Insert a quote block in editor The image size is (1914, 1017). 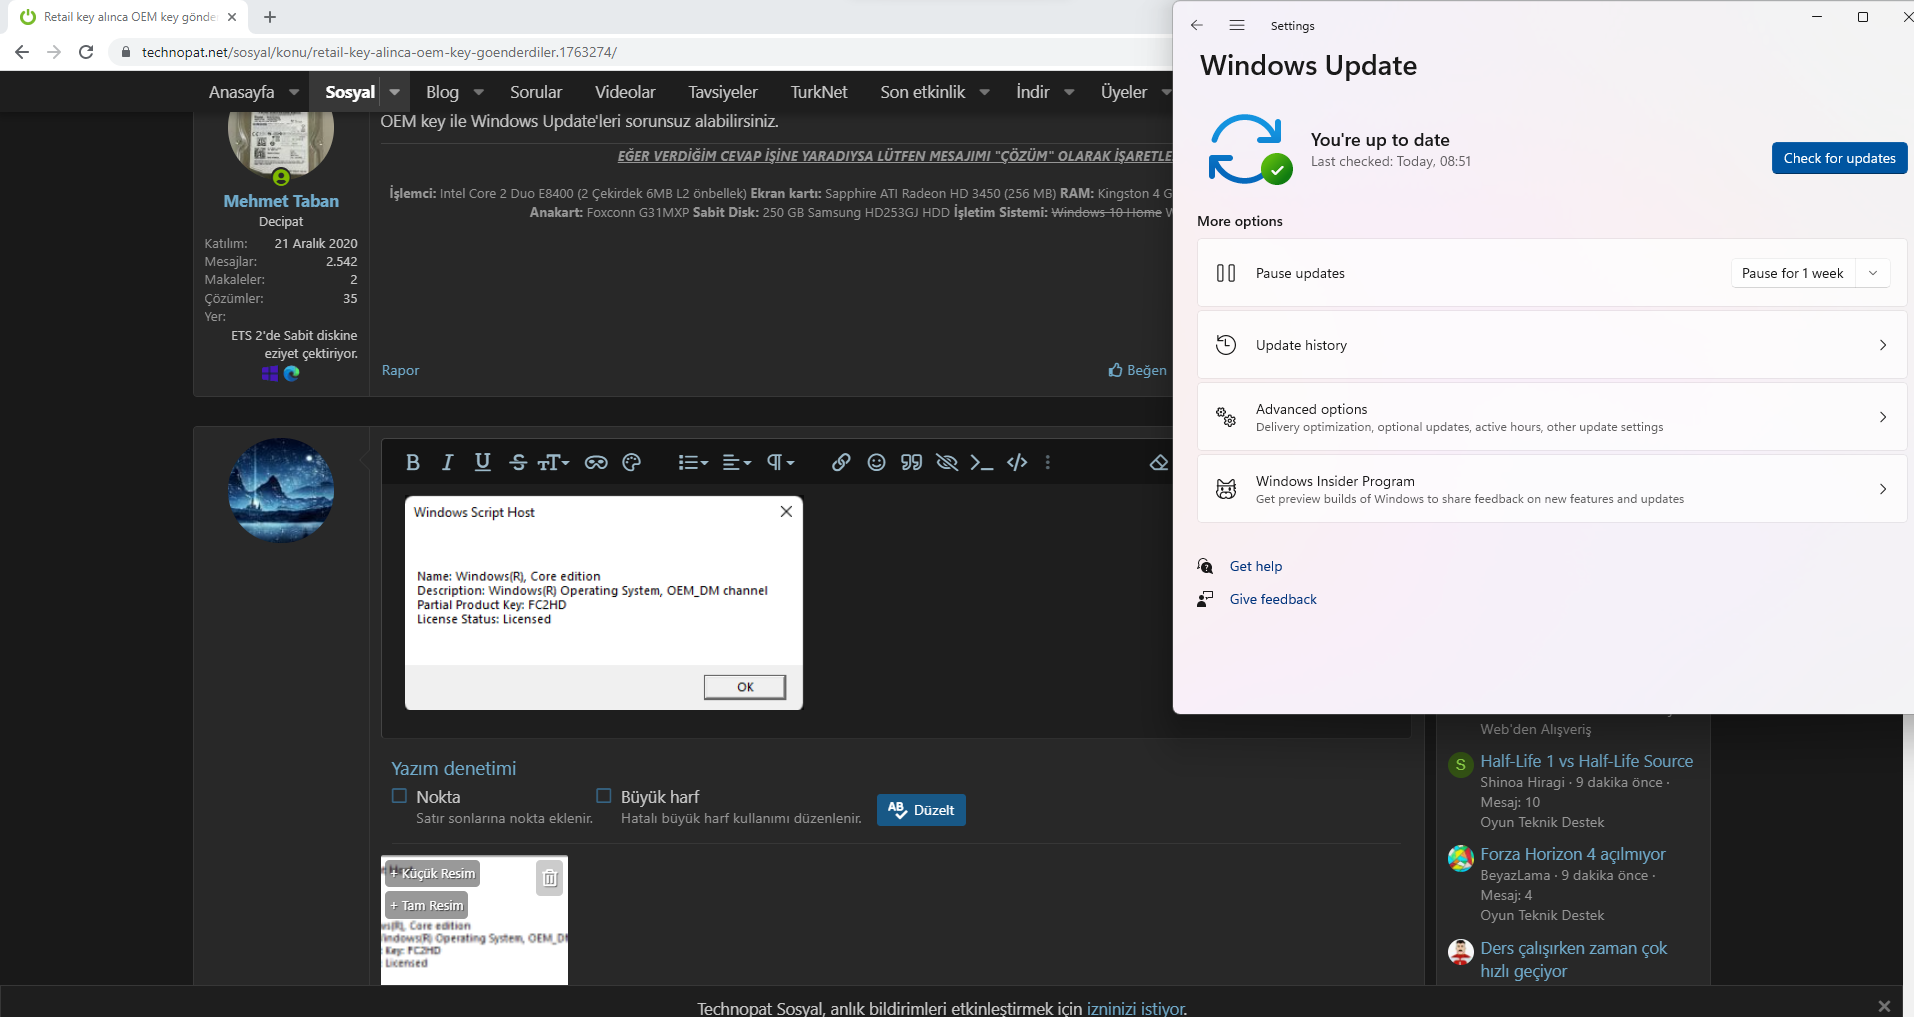(911, 462)
